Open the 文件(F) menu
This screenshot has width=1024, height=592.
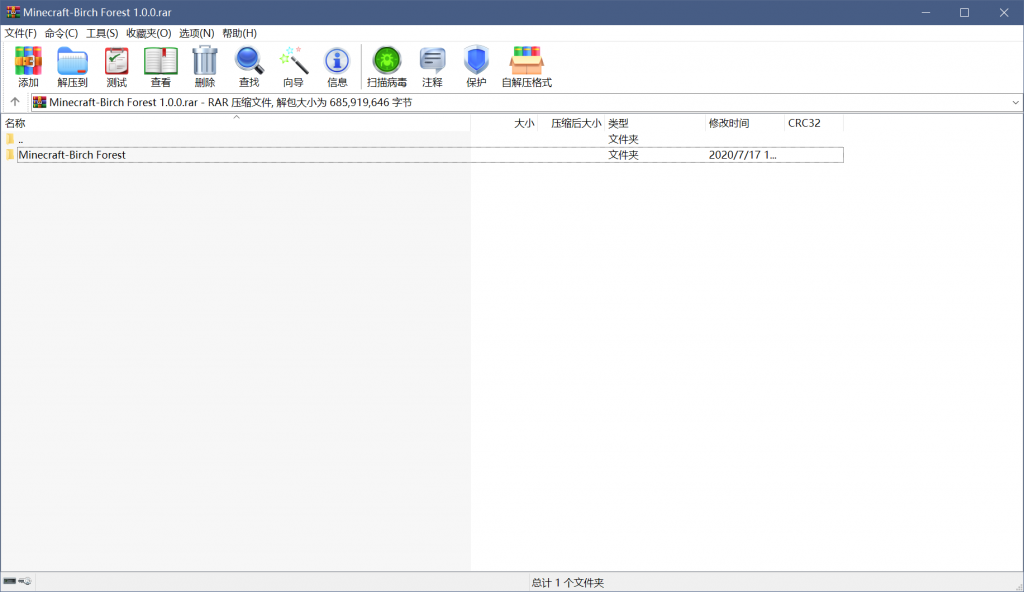click(21, 33)
